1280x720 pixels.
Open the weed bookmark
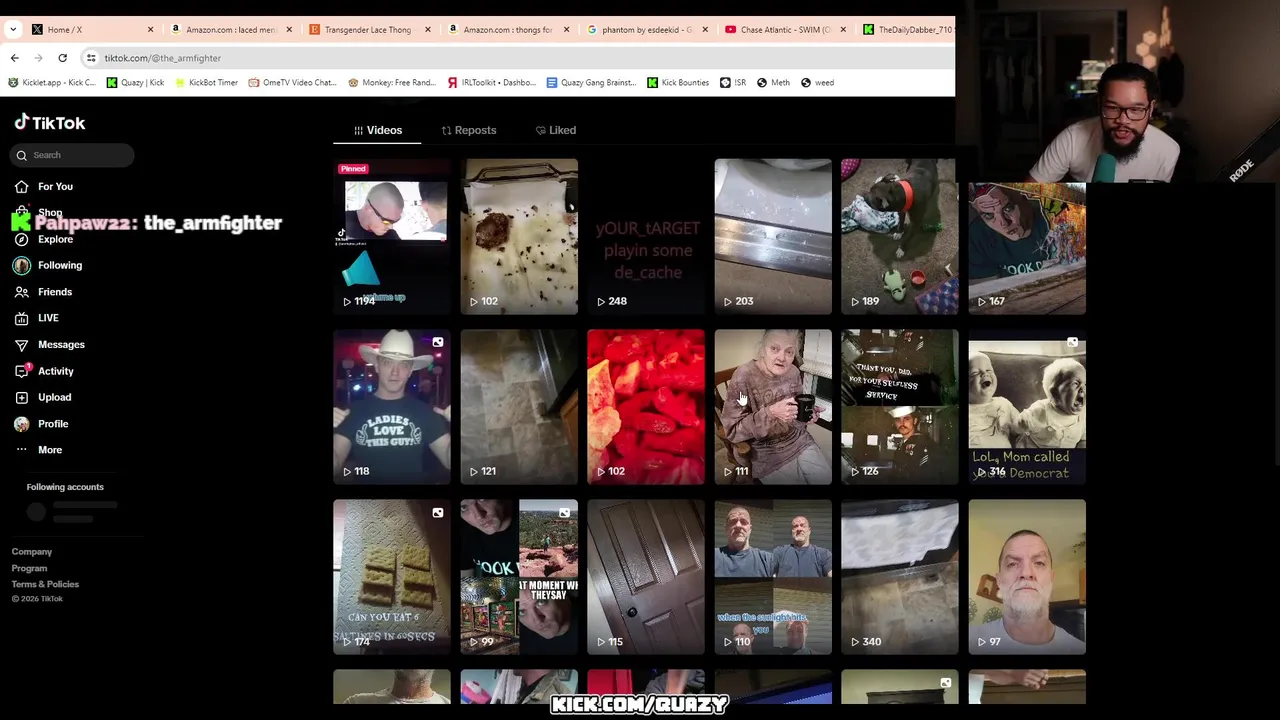(x=817, y=83)
